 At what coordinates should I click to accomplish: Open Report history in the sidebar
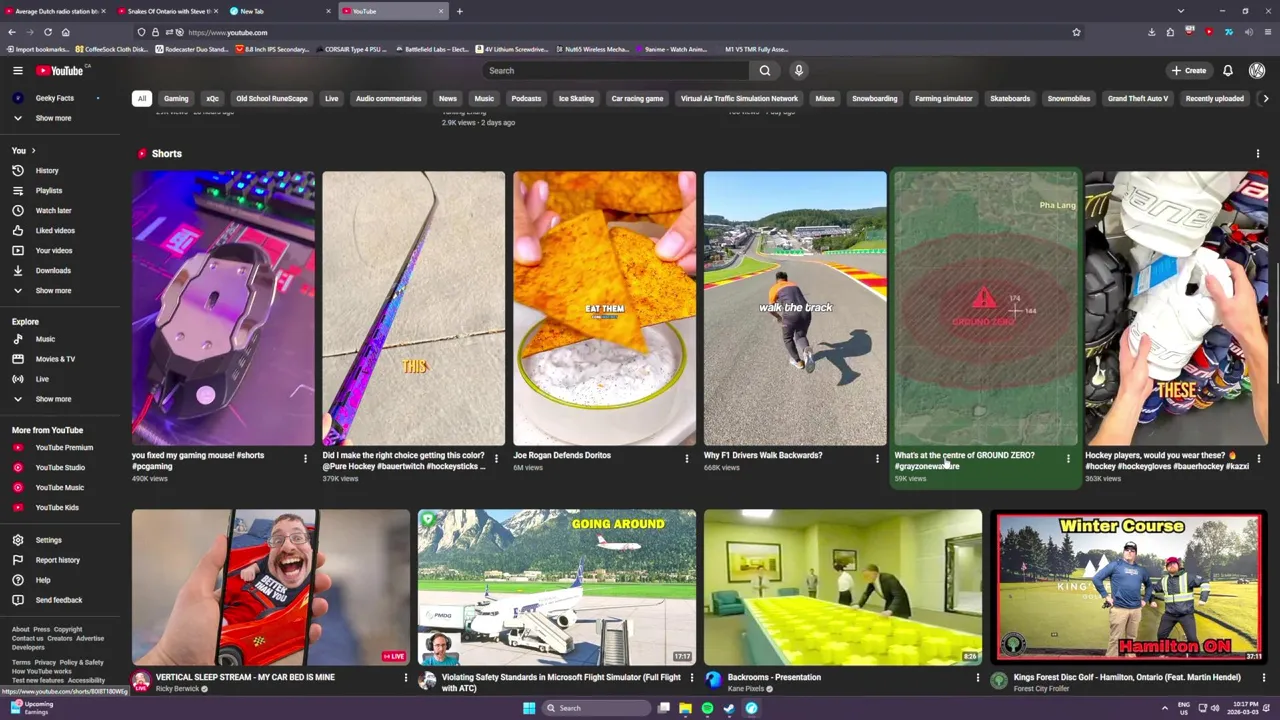[57, 560]
